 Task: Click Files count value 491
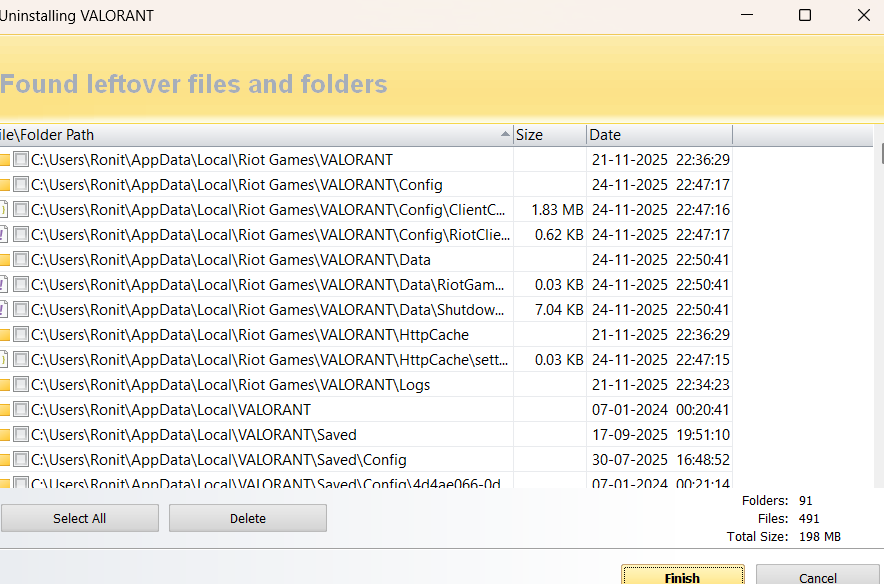[x=809, y=519]
